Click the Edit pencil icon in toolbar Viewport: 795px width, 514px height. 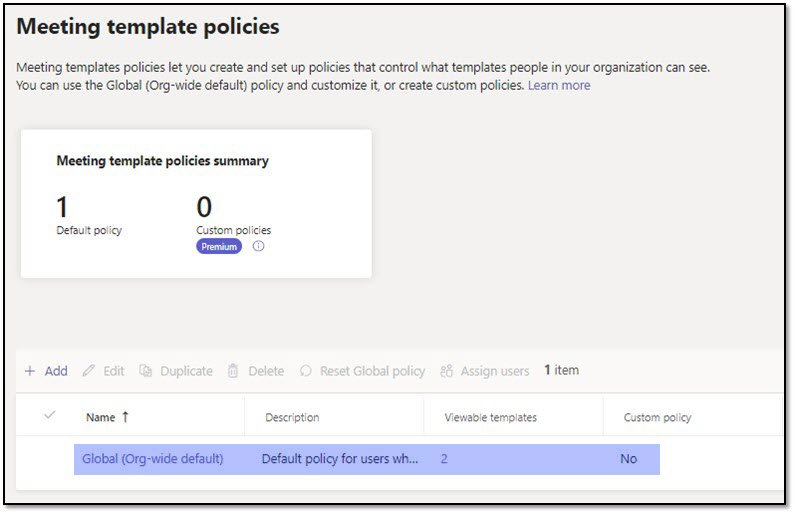point(89,371)
